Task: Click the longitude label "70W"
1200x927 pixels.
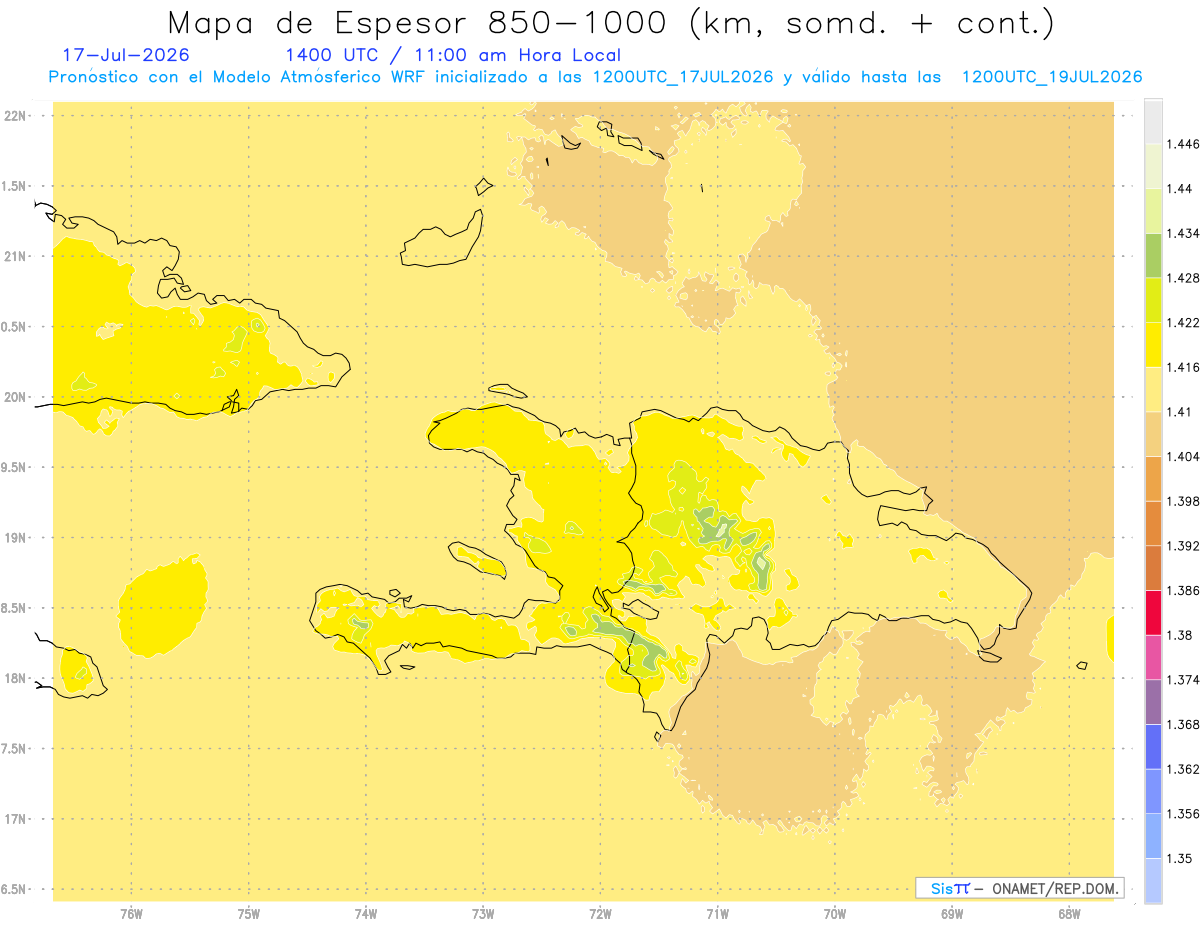Action: click(x=835, y=914)
